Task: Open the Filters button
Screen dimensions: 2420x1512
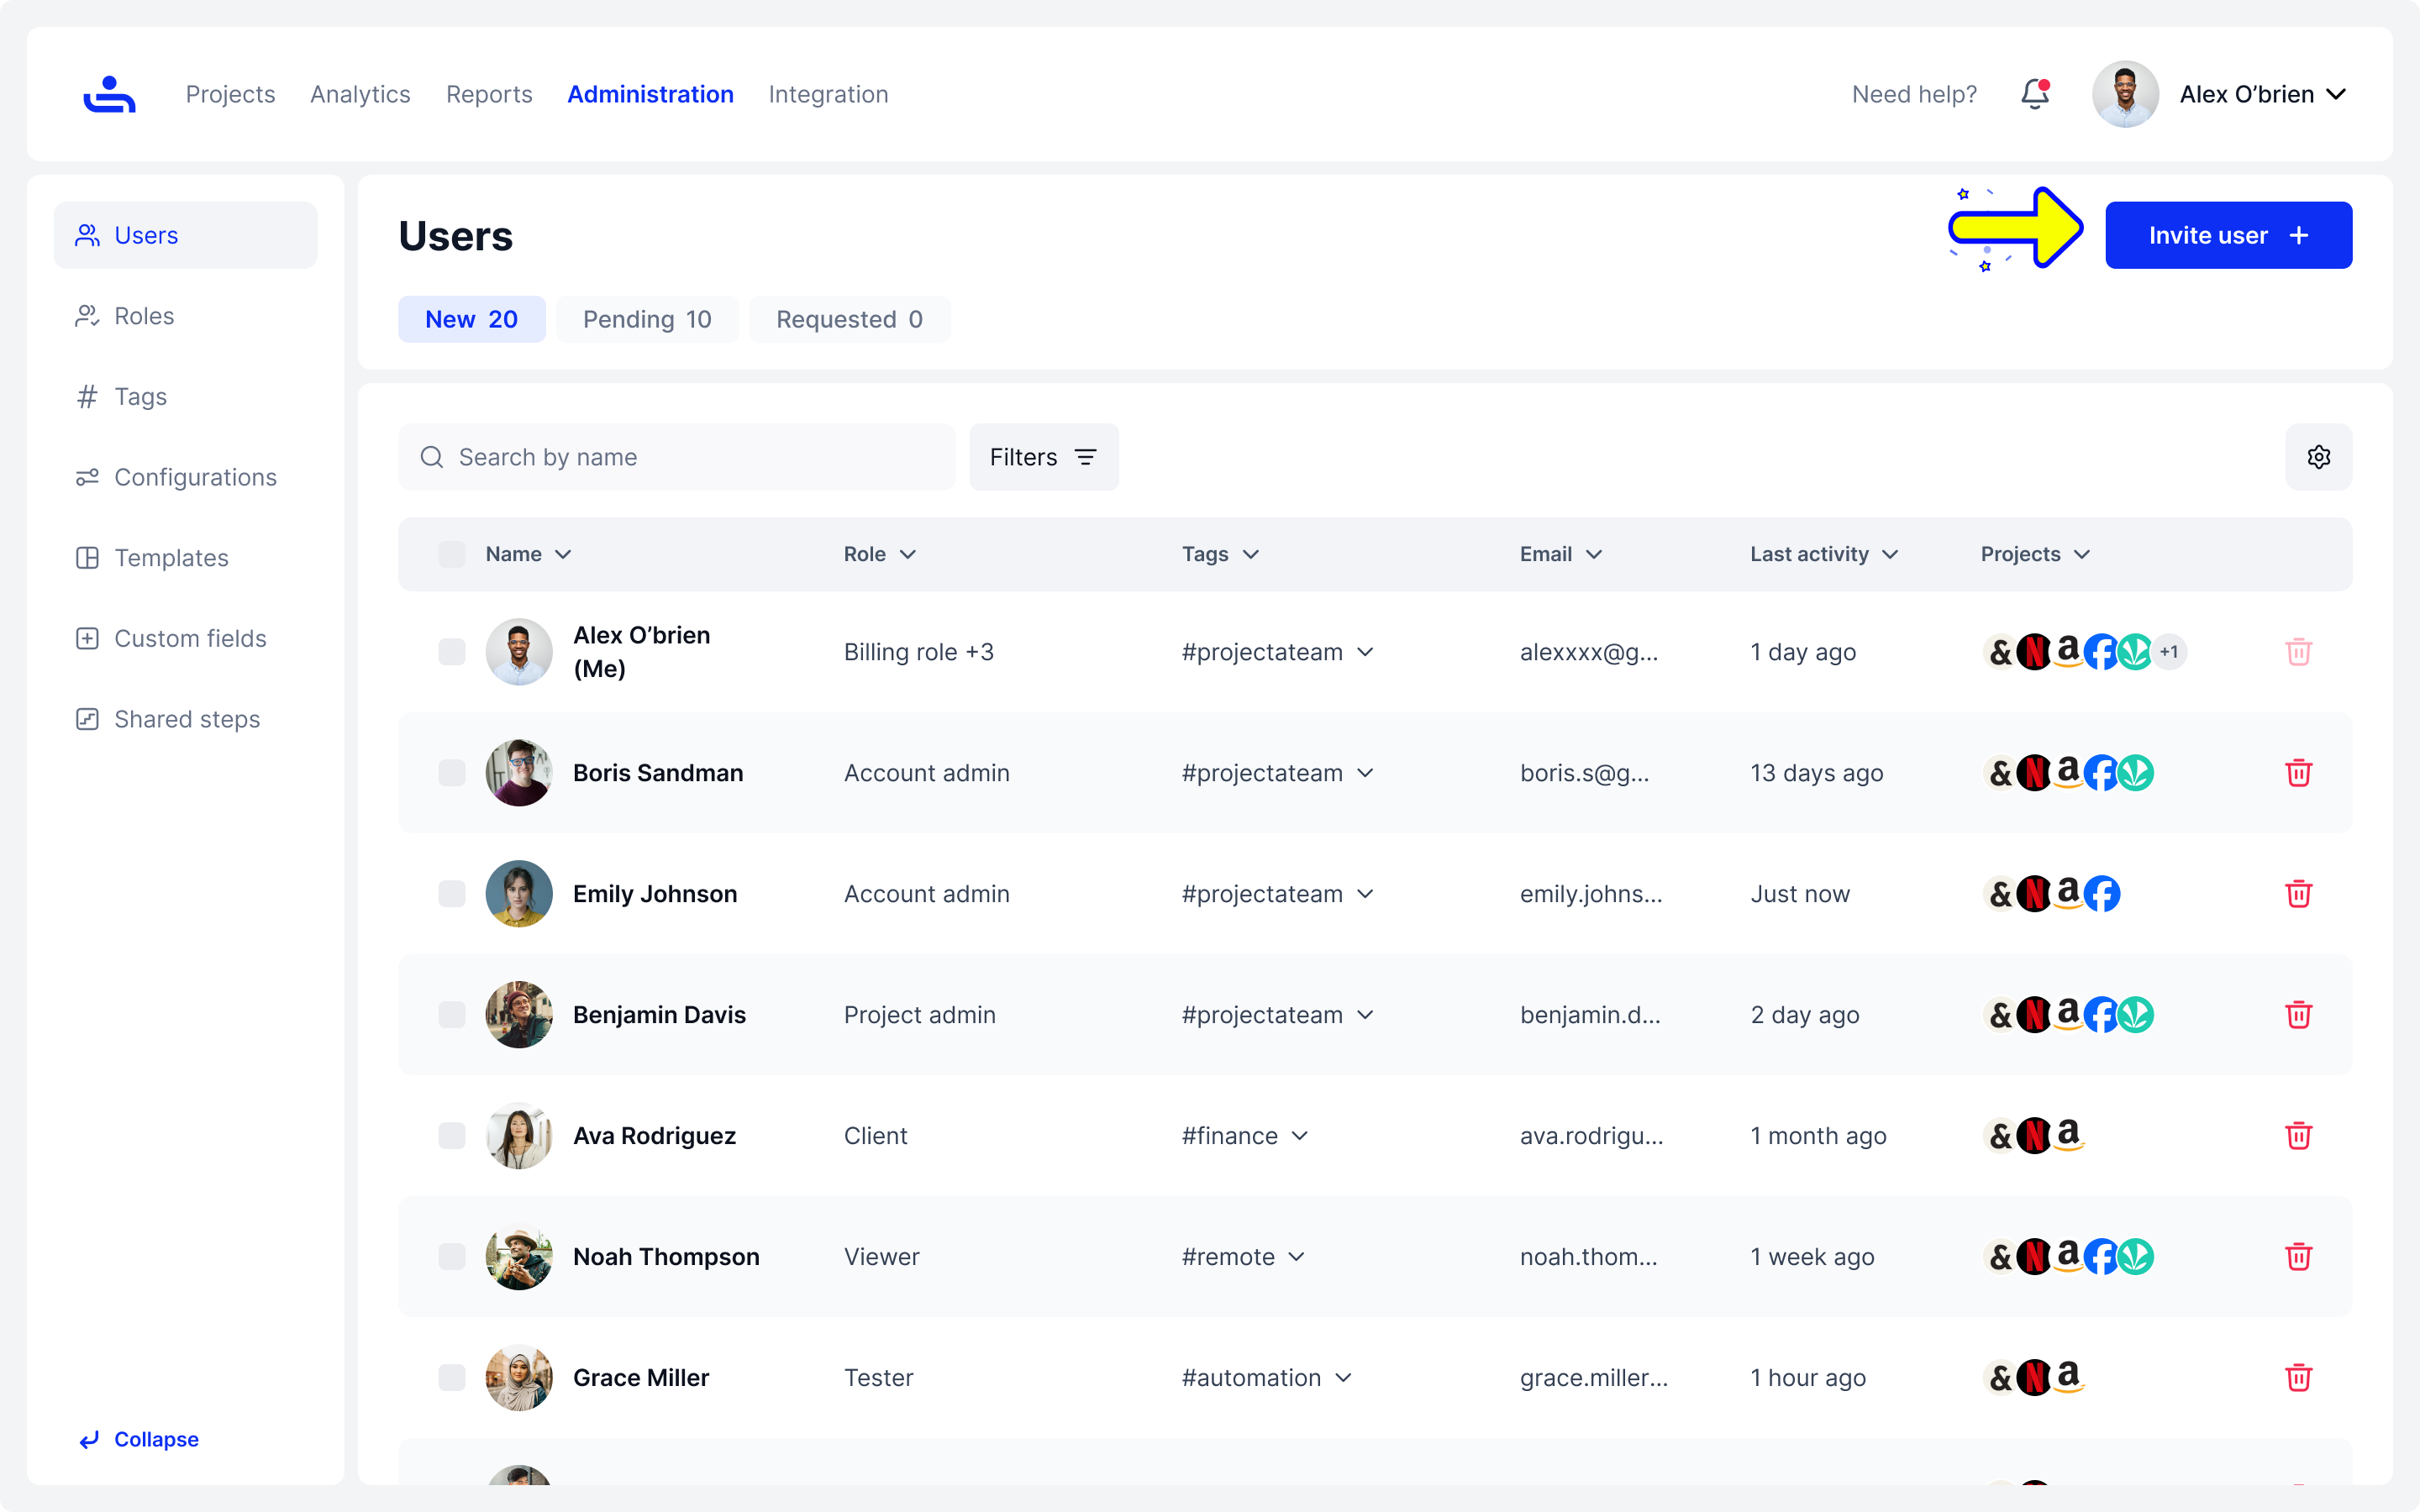Action: click(x=1043, y=457)
